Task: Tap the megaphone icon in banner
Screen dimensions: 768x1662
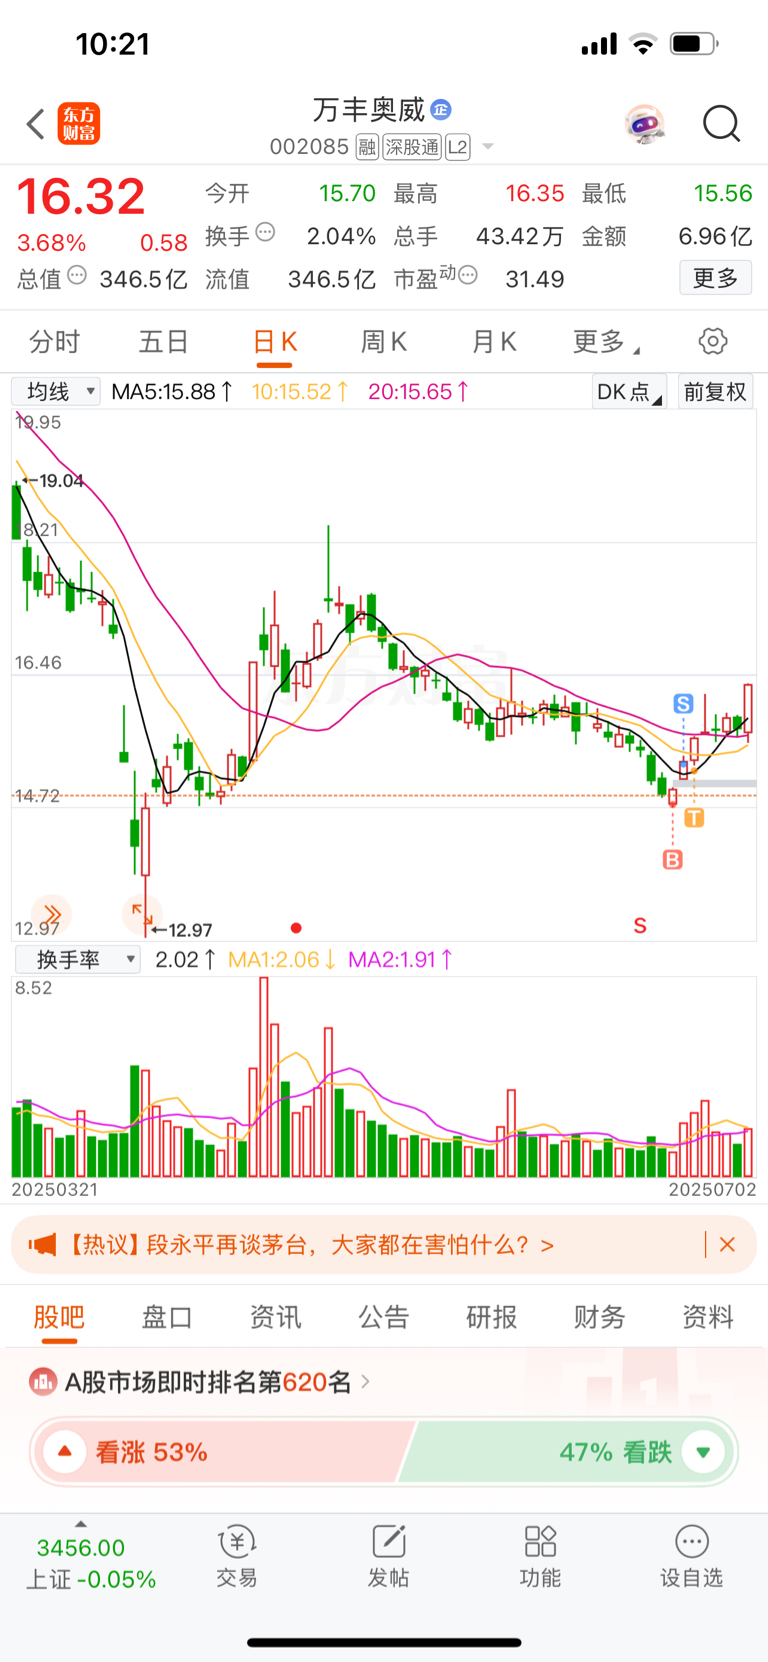Action: 42,1245
